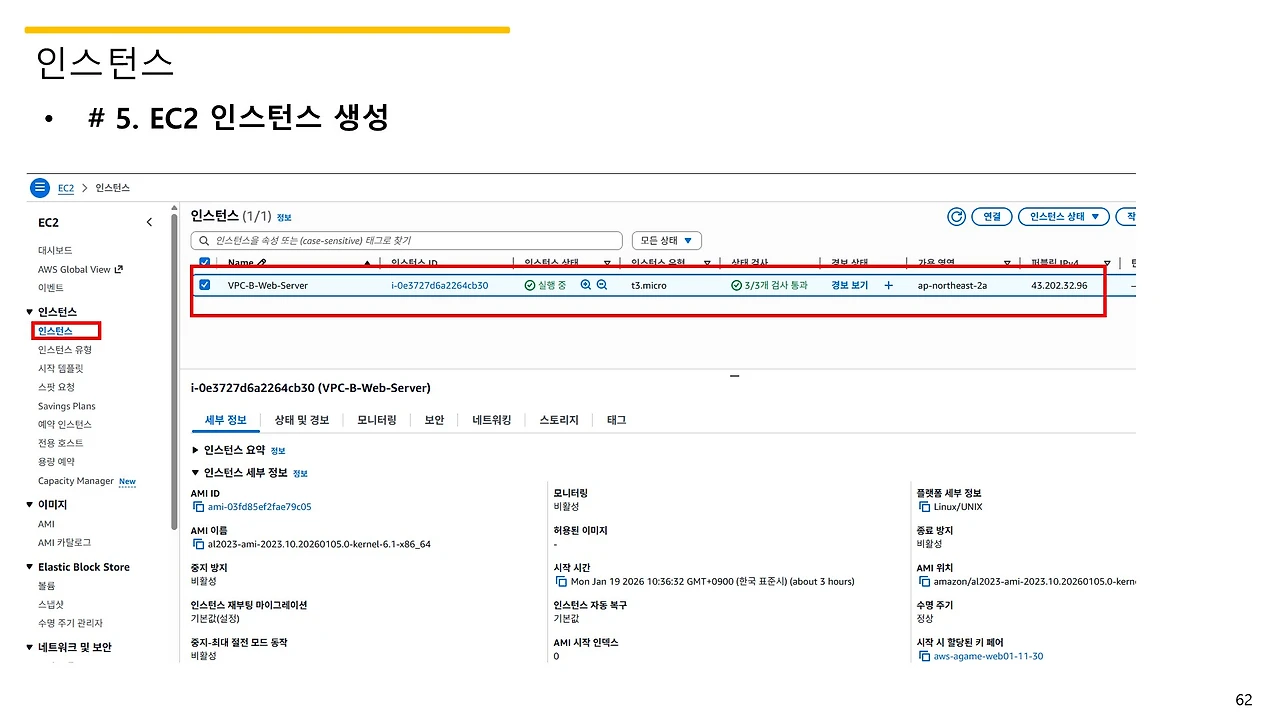This screenshot has height=720, width=1280.
Task: Copy the key pair name aws-agame-web01-11-30
Action: pyautogui.click(x=923, y=657)
